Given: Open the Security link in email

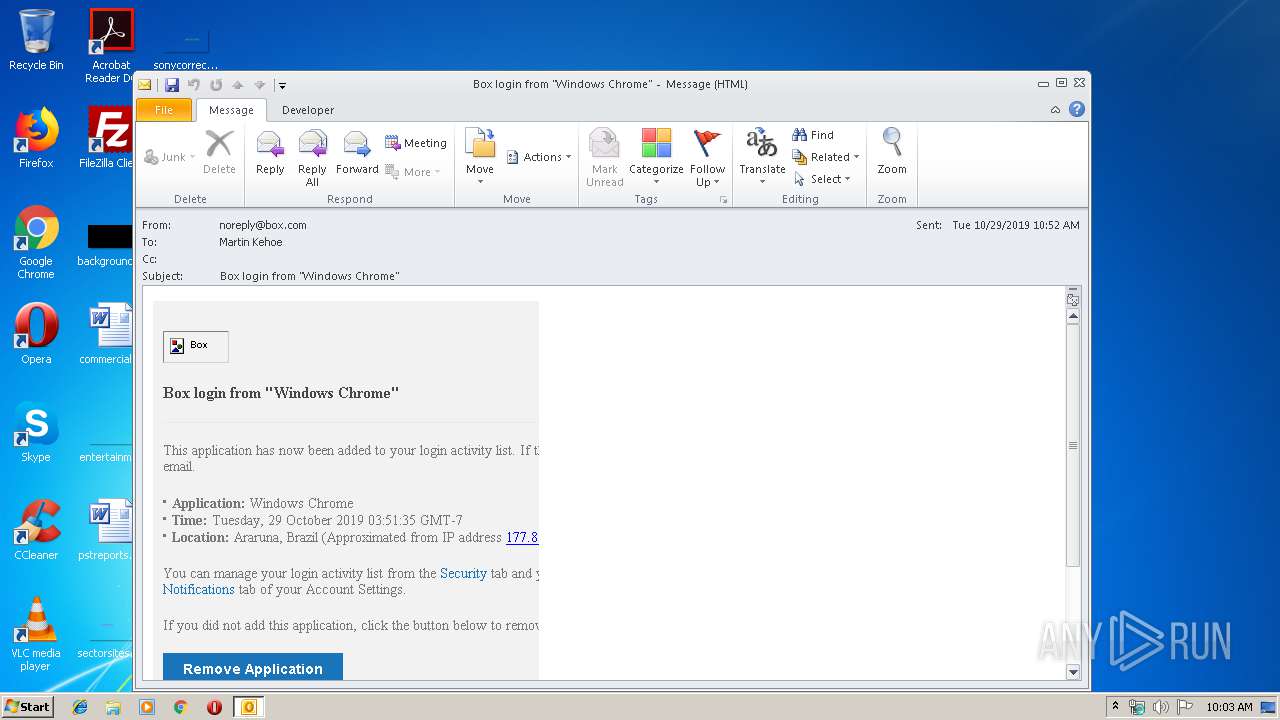Looking at the screenshot, I should [x=463, y=573].
